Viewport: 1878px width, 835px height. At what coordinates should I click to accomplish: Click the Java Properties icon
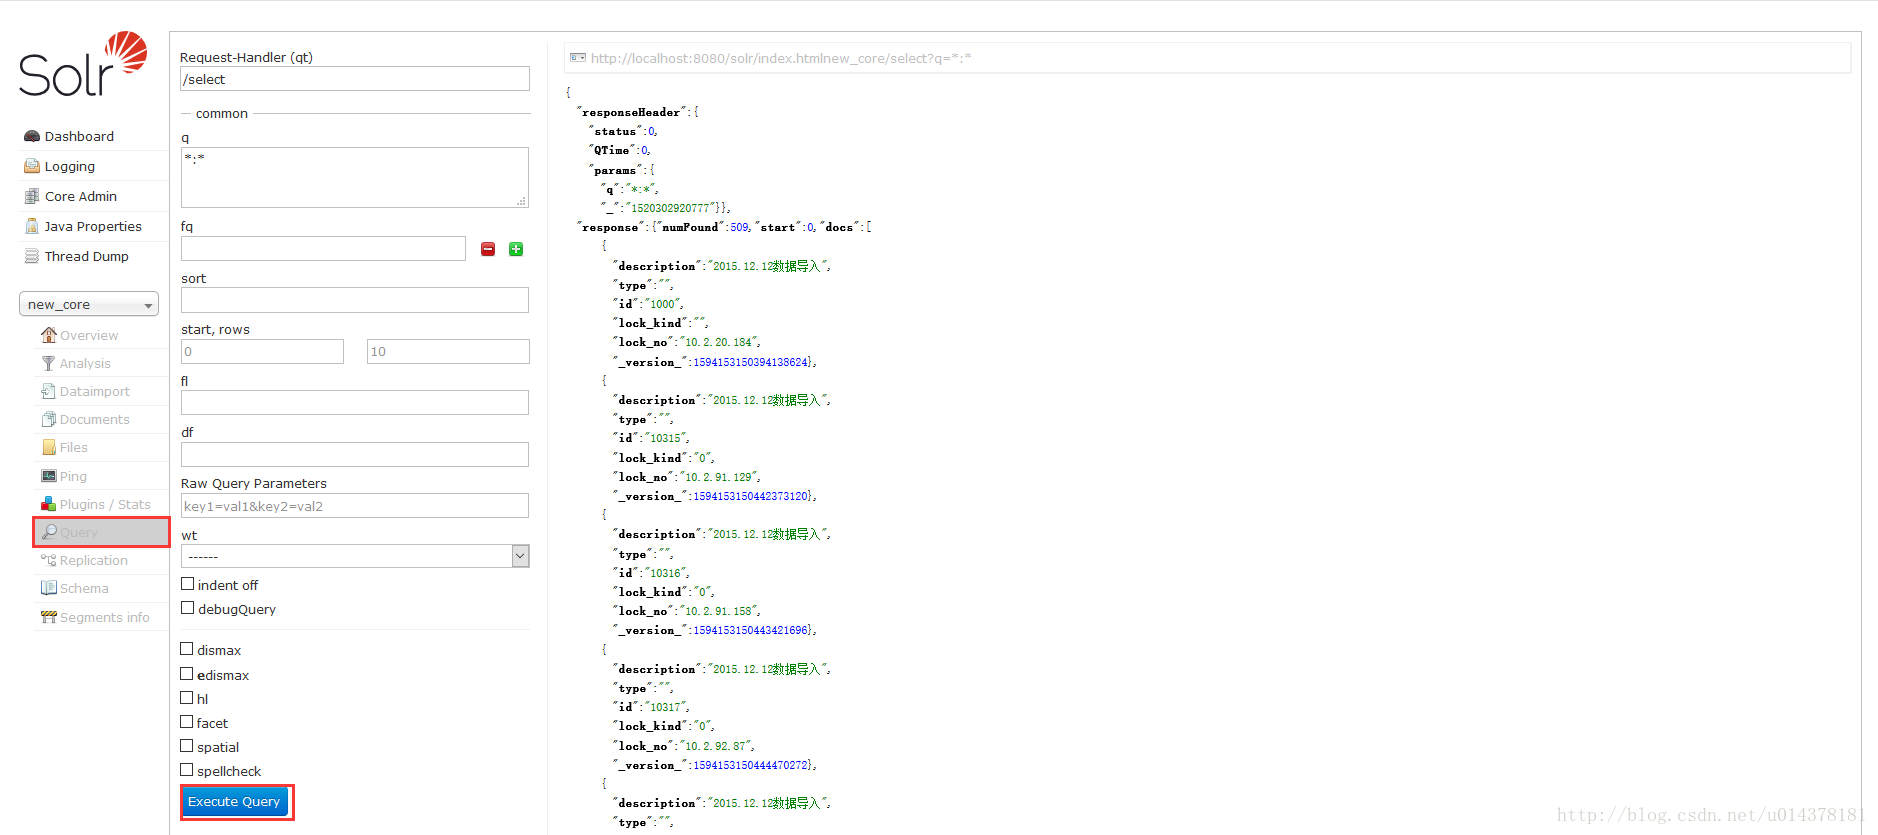pos(32,226)
